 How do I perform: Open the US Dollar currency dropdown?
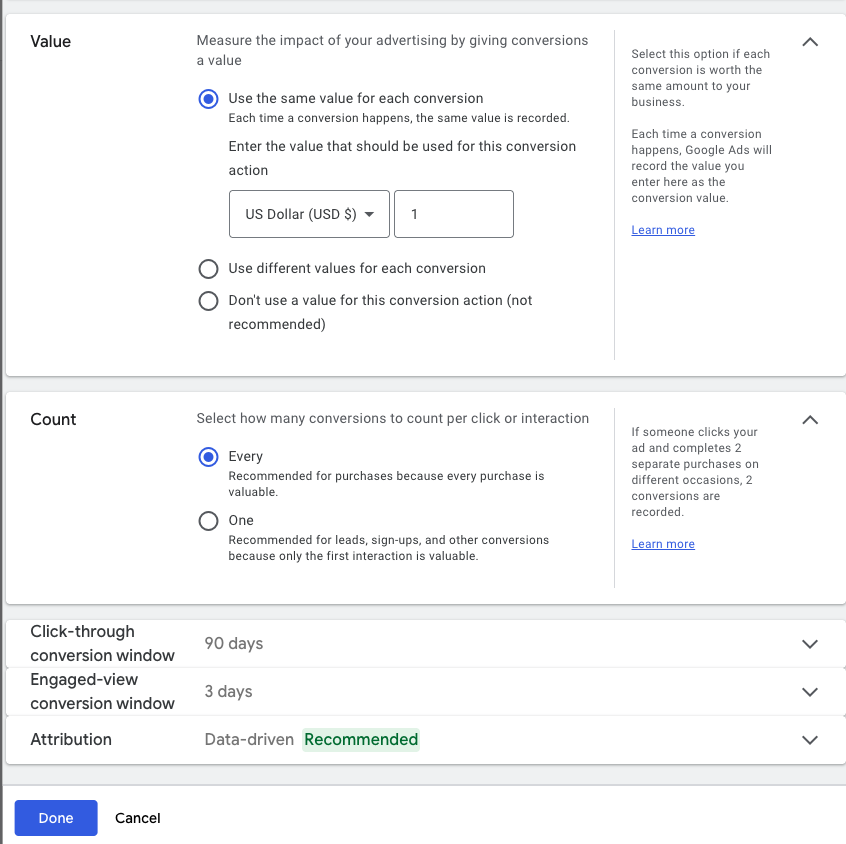click(309, 214)
